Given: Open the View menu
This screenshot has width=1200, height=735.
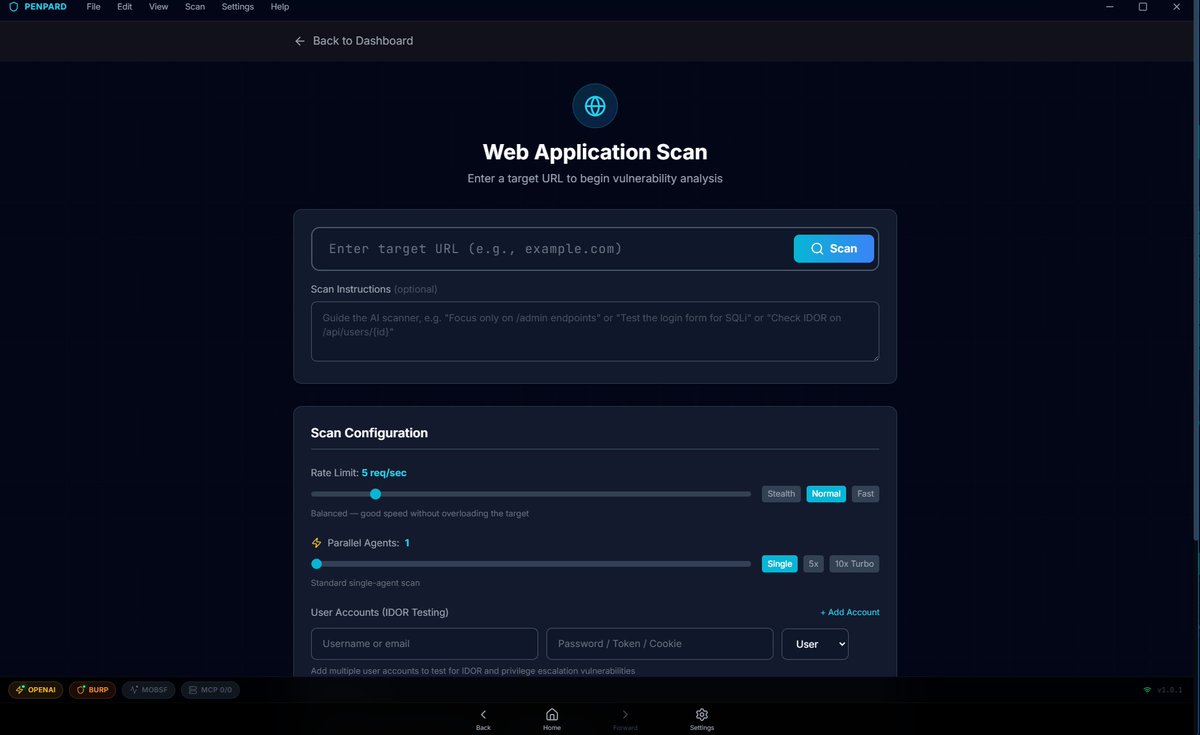Looking at the screenshot, I should [x=158, y=7].
